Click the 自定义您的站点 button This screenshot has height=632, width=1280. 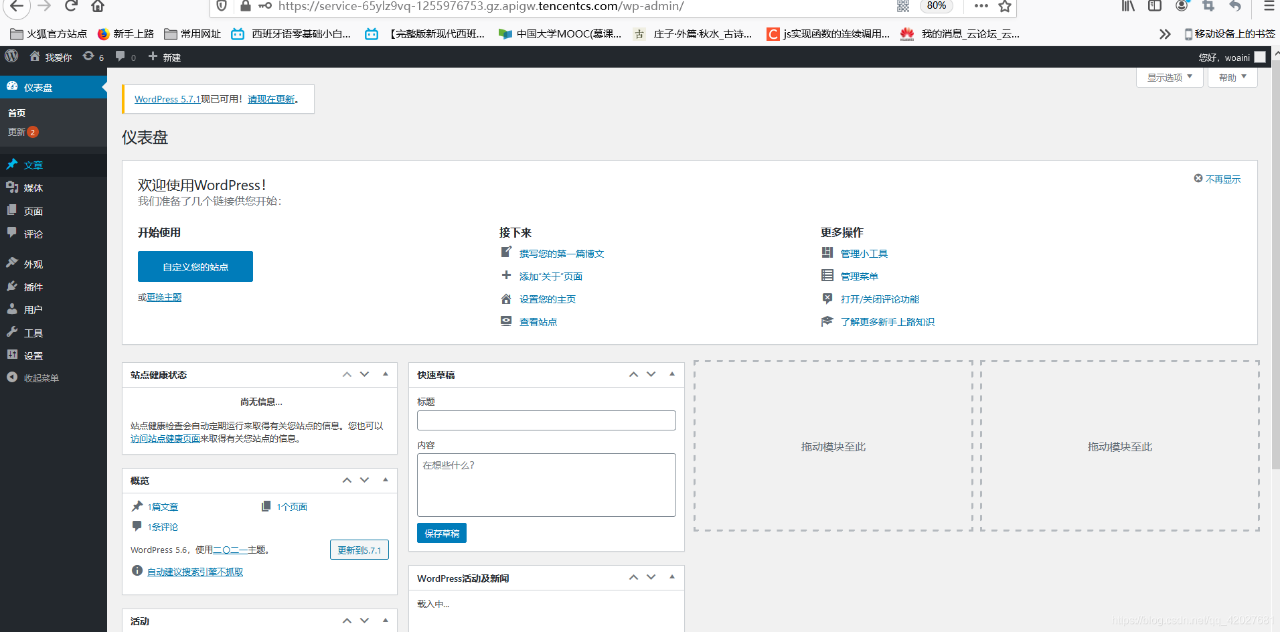click(195, 267)
